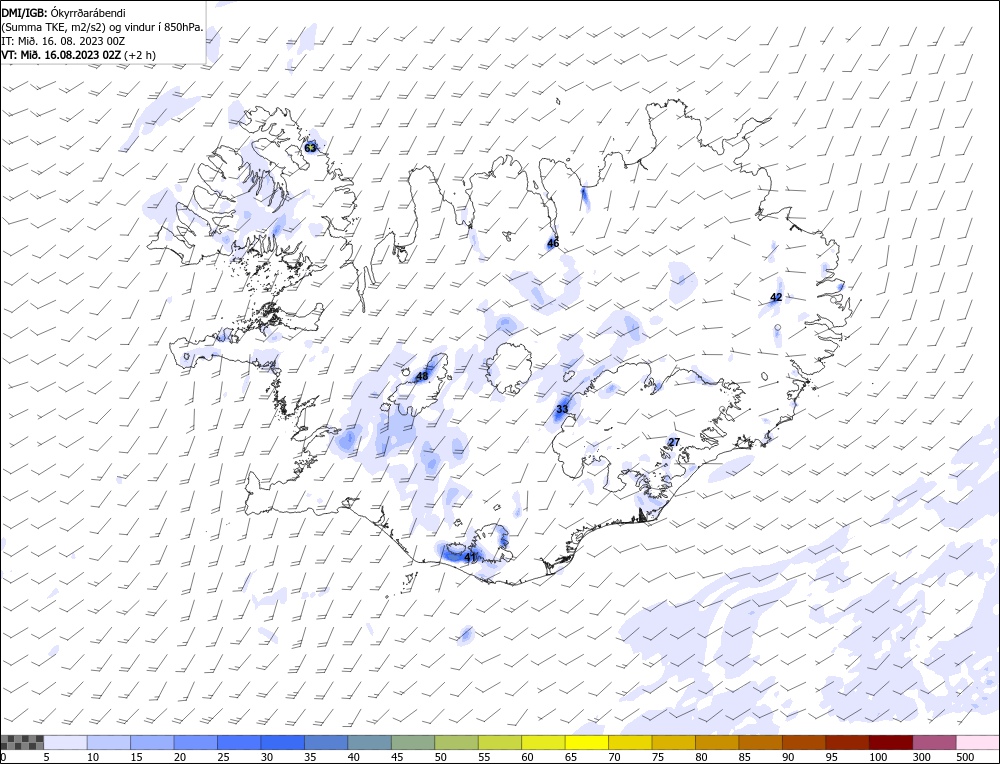Click the DMI/IGB Ókyrrðarábendi title
Image resolution: width=1000 pixels, height=764 pixels.
click(x=63, y=13)
